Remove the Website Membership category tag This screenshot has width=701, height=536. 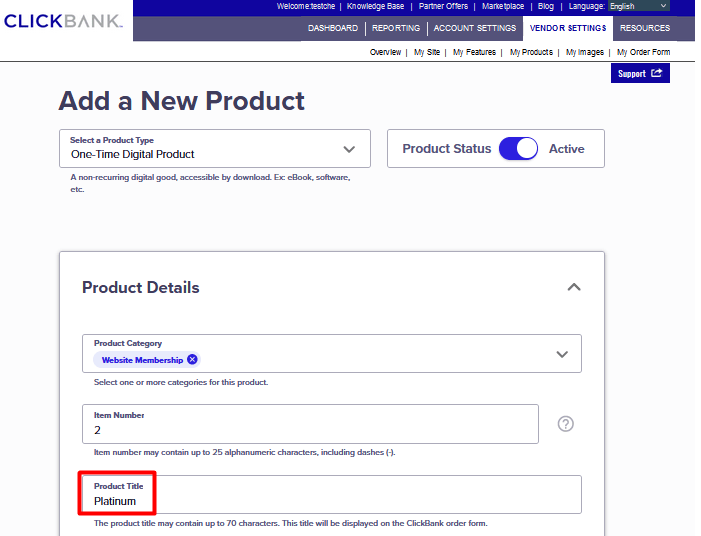click(192, 359)
